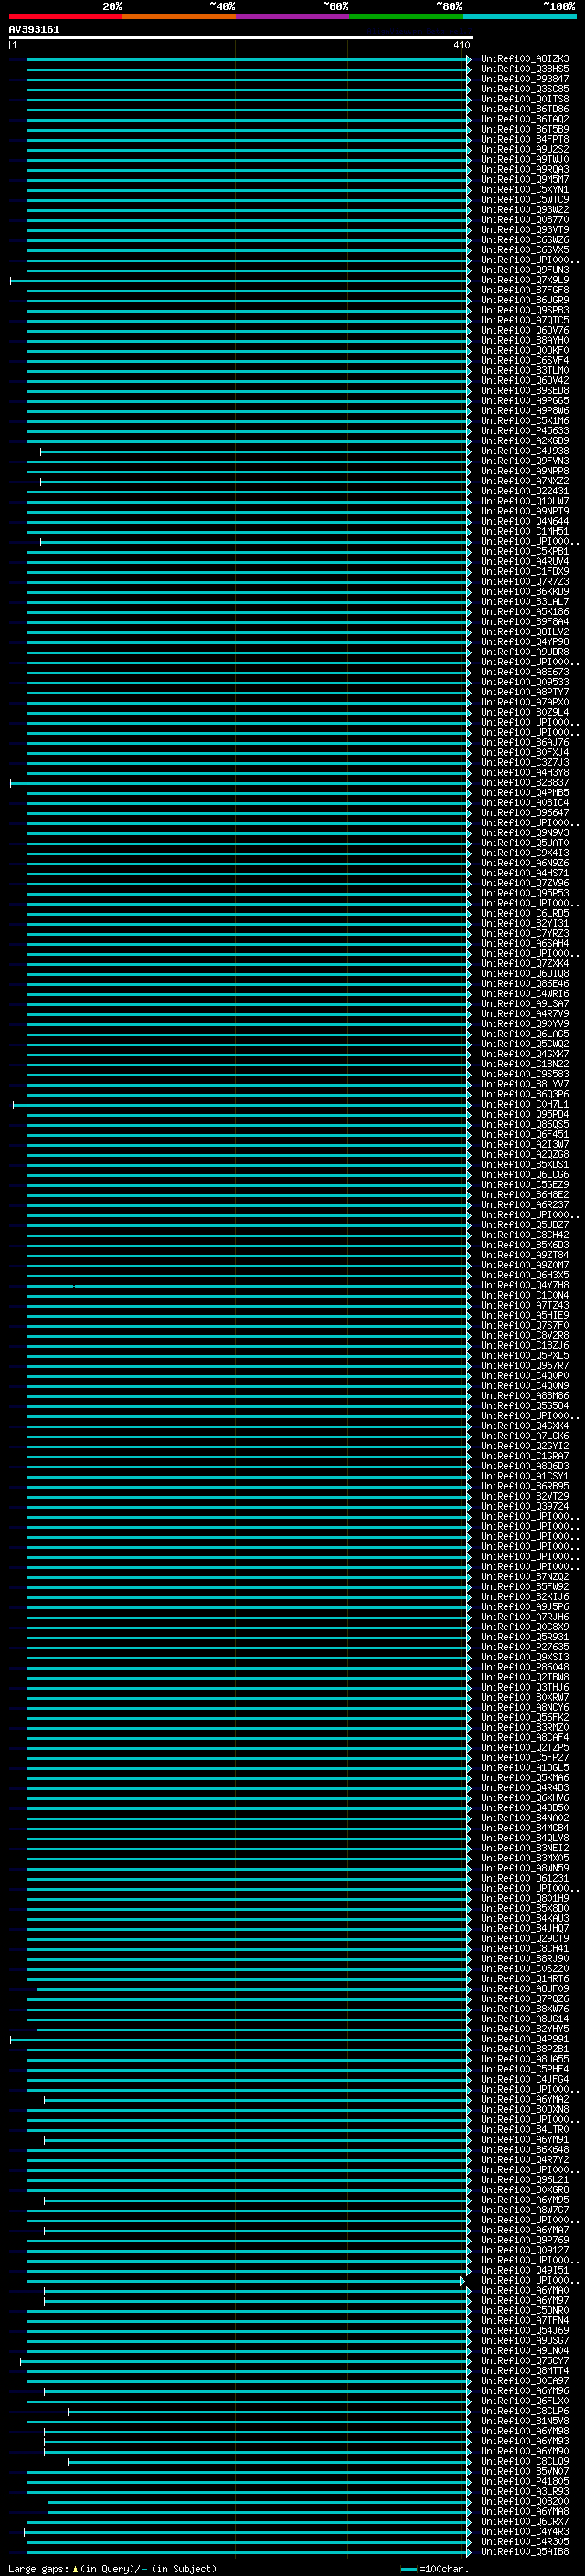This screenshot has width=585, height=2576.
Task: Open hit UniRef100_B6TD86
Action: [525, 109]
